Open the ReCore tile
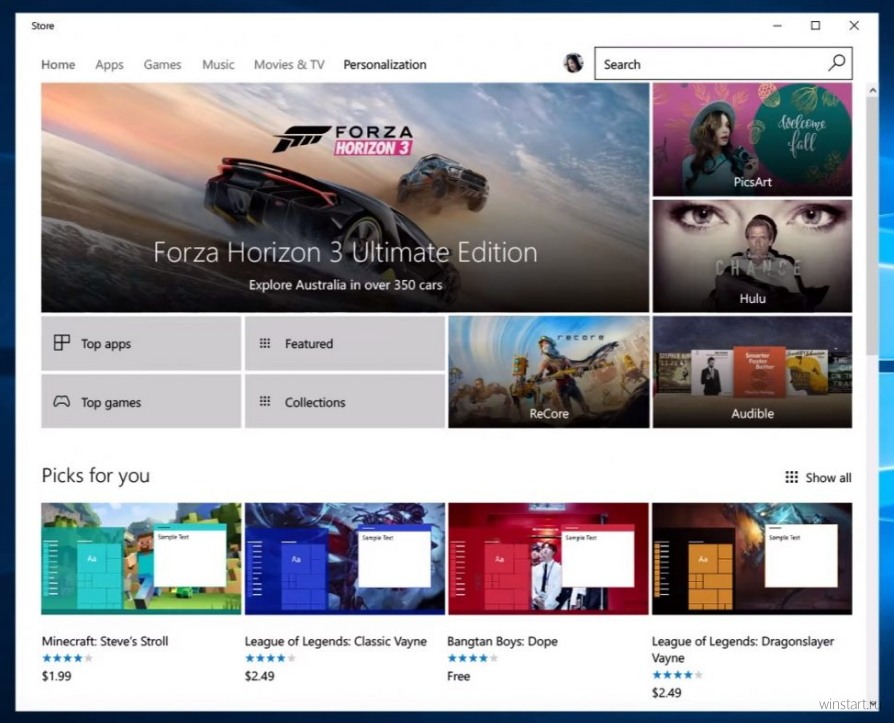 (548, 372)
